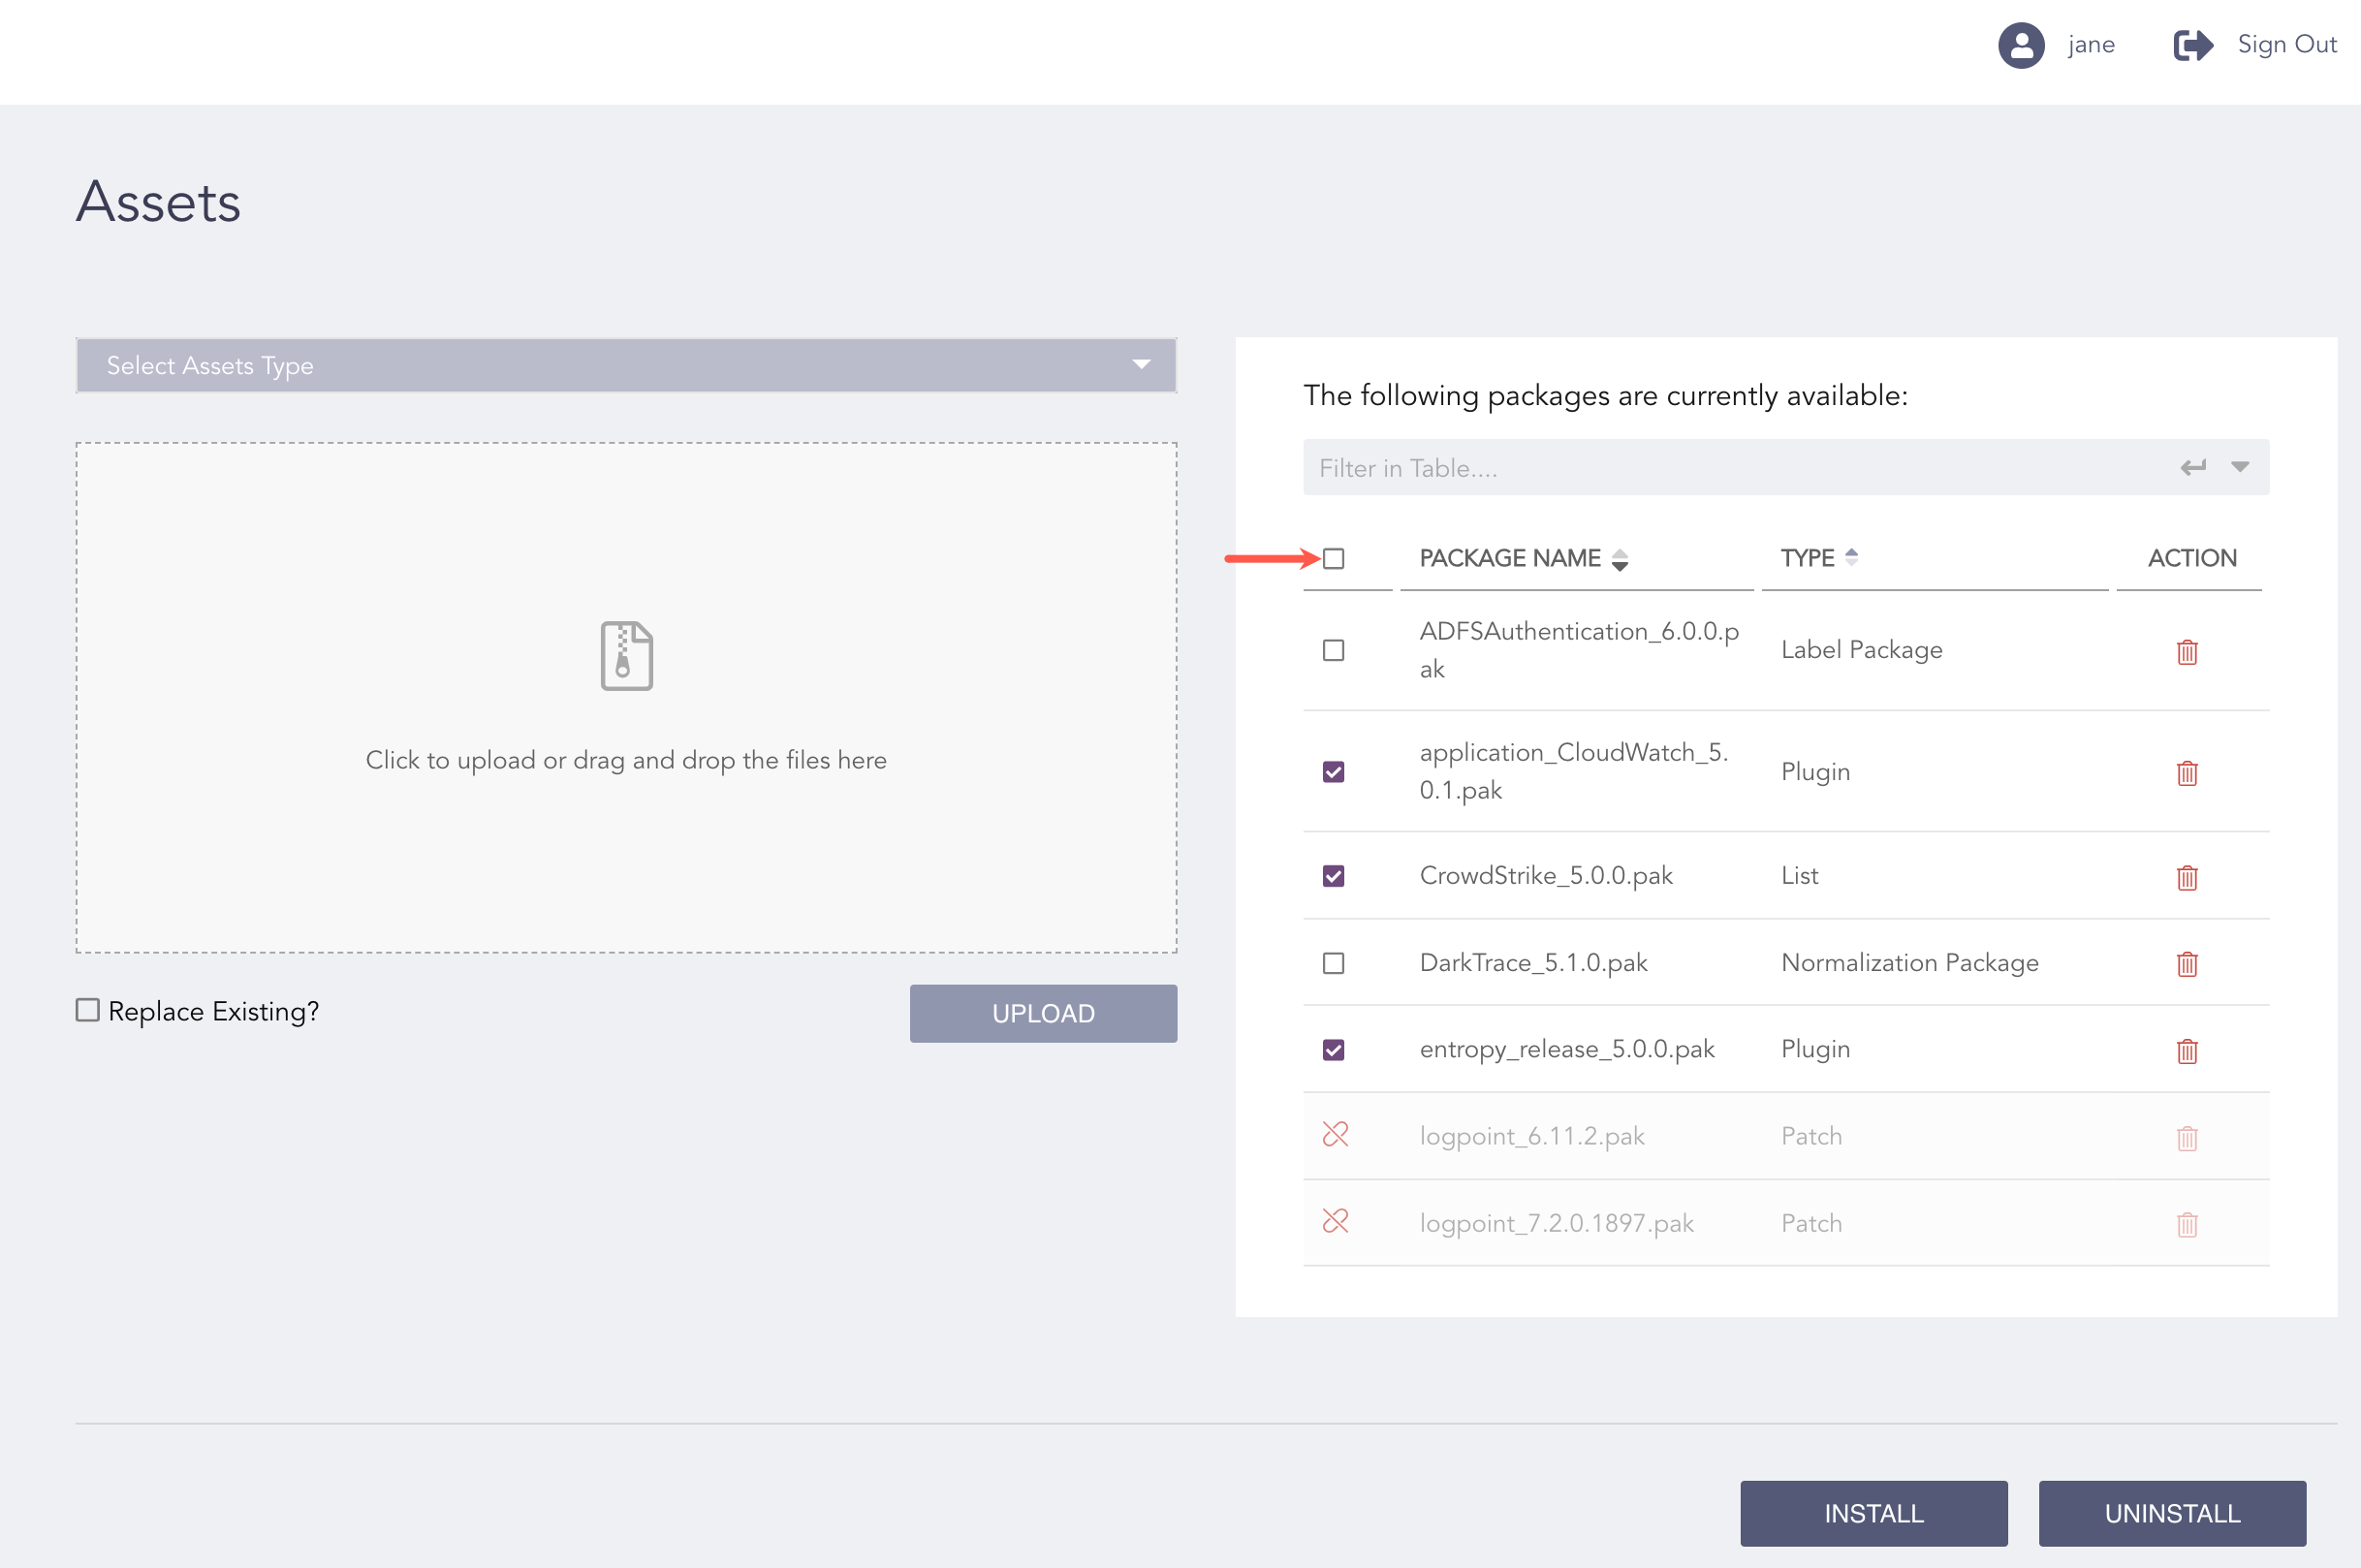The height and width of the screenshot is (1568, 2361).
Task: Click the zip file upload icon
Action: pyautogui.click(x=626, y=656)
